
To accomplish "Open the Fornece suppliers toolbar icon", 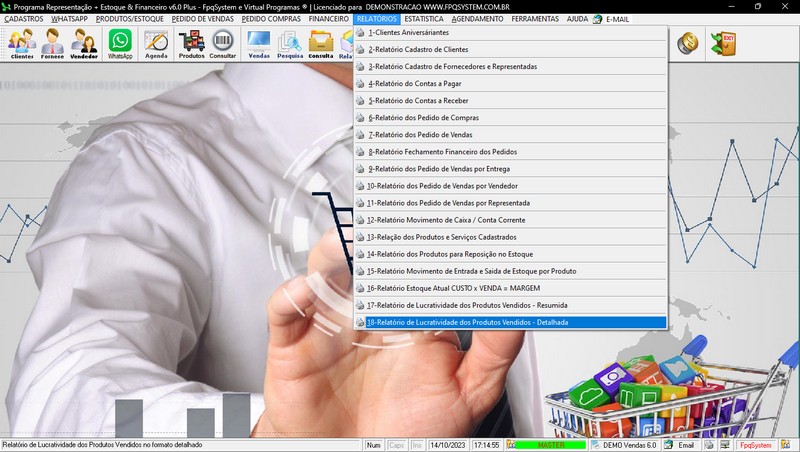I will [x=53, y=43].
